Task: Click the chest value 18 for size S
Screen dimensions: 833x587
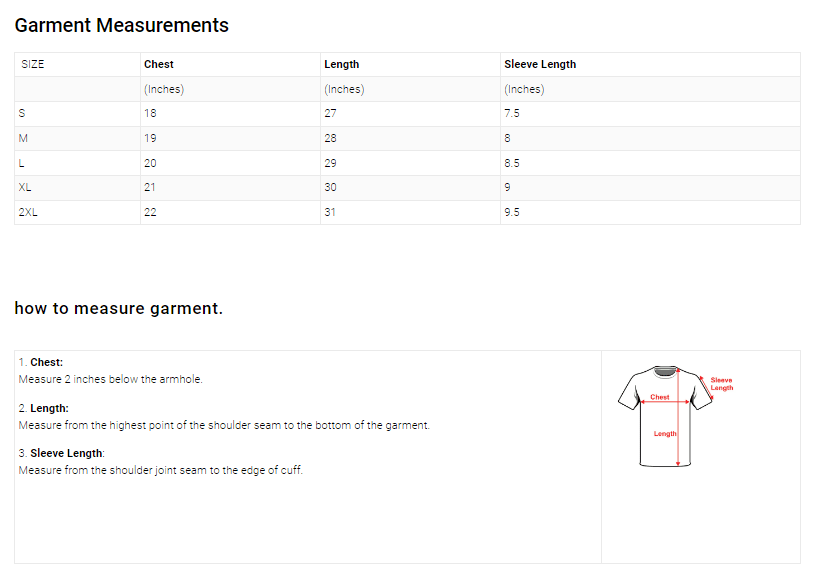Action: click(x=150, y=113)
